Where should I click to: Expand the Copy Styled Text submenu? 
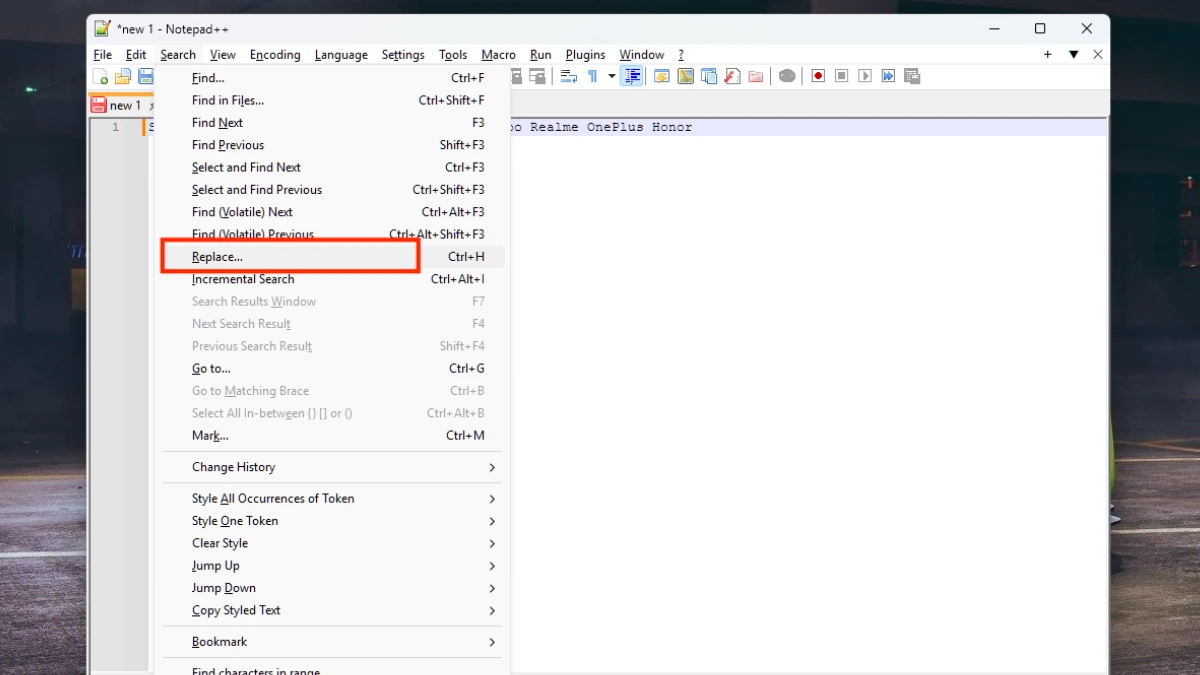[x=334, y=610]
